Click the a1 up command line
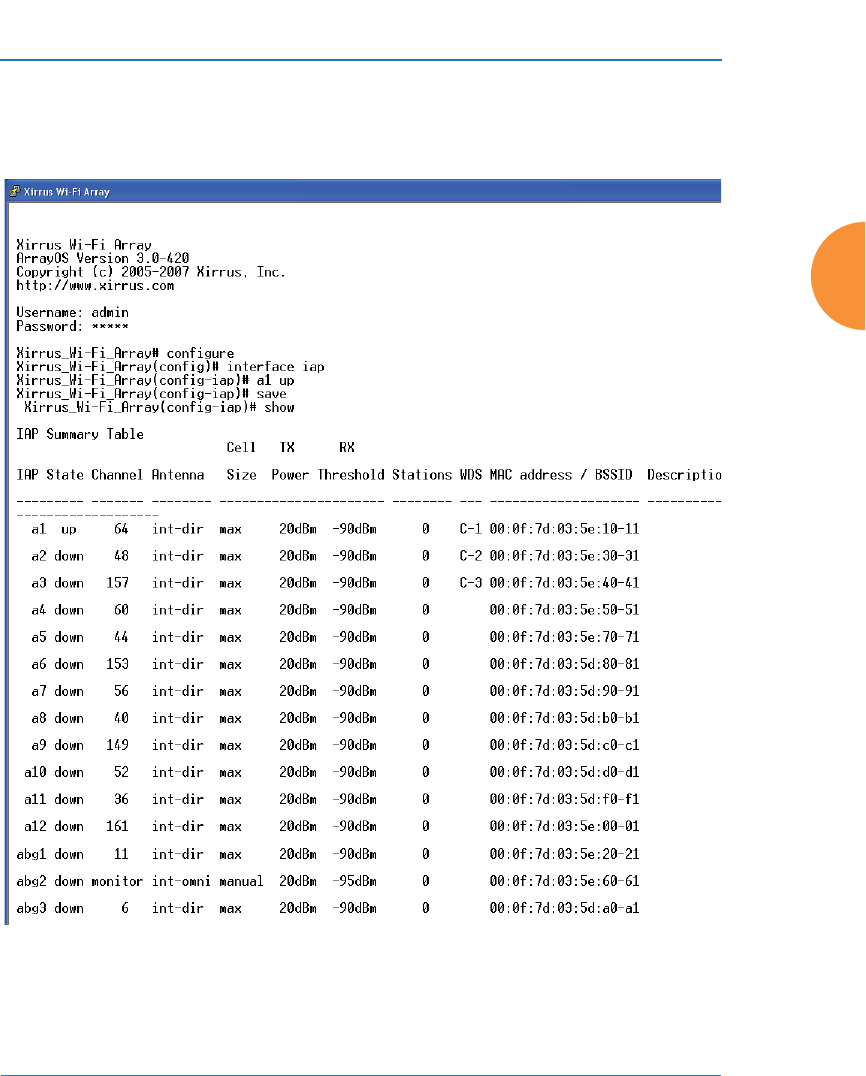This screenshot has width=866, height=1076. 155,381
